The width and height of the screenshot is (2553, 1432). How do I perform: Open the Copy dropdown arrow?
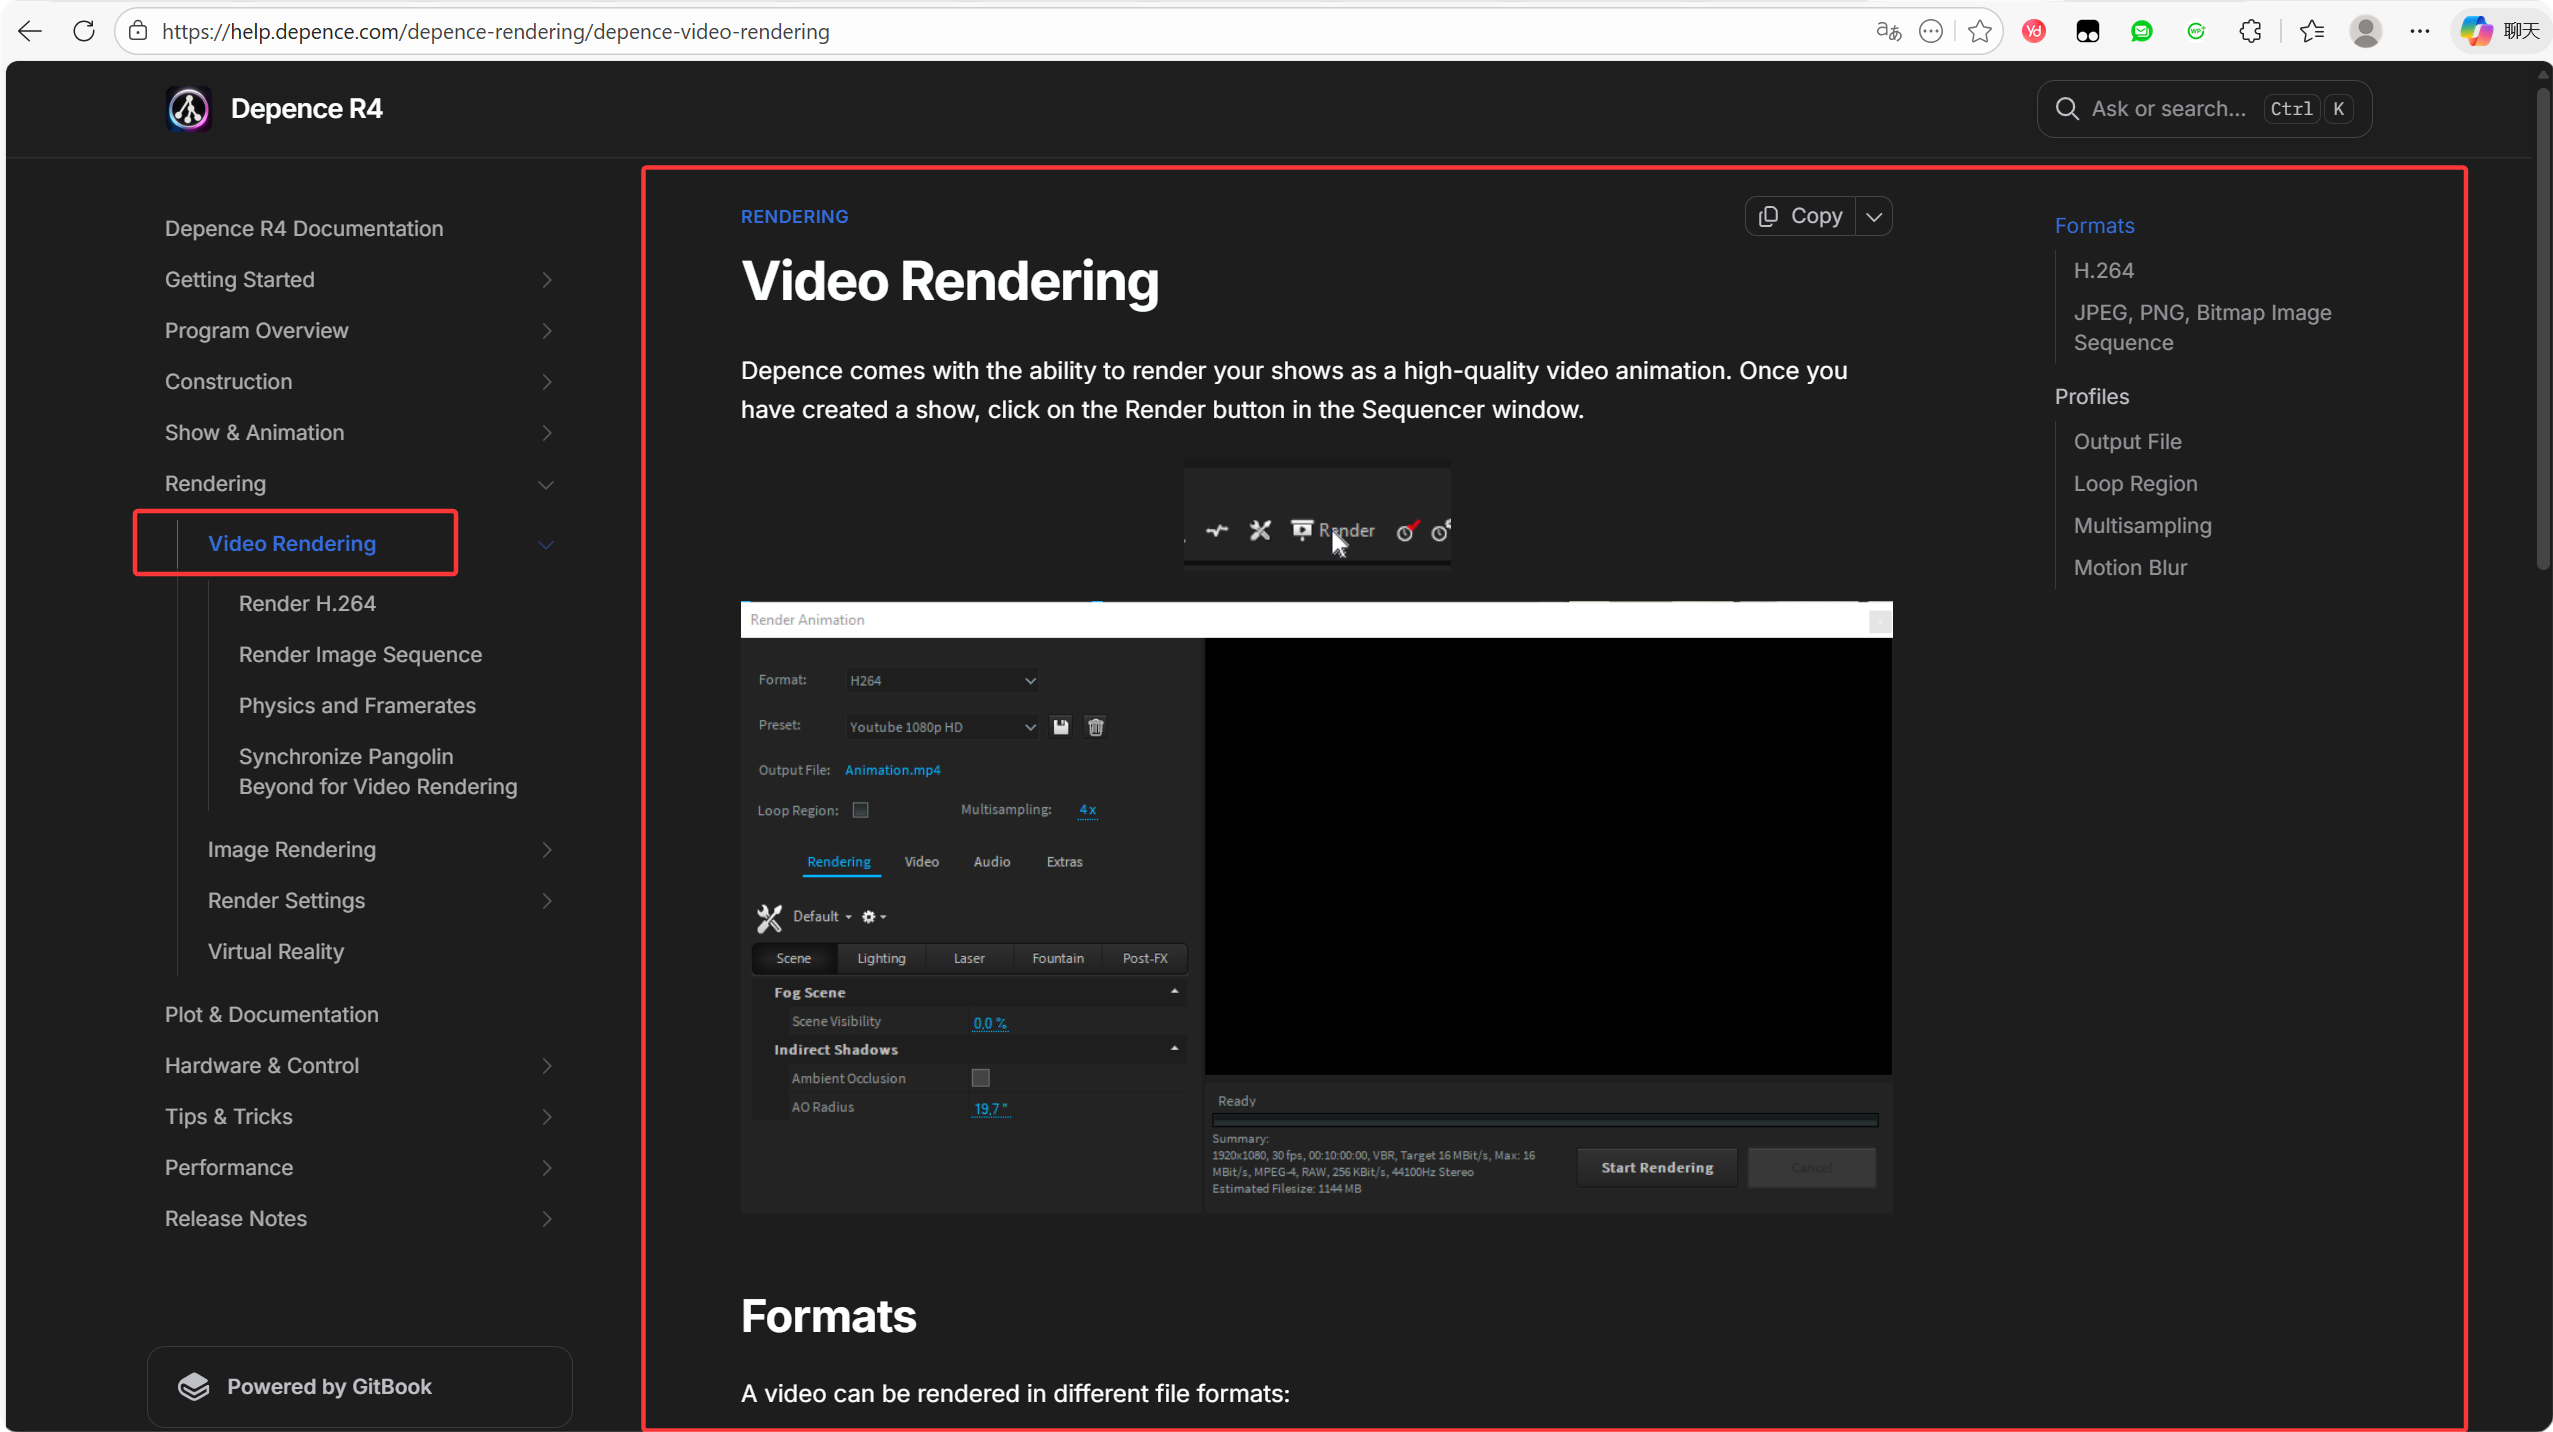tap(1874, 216)
